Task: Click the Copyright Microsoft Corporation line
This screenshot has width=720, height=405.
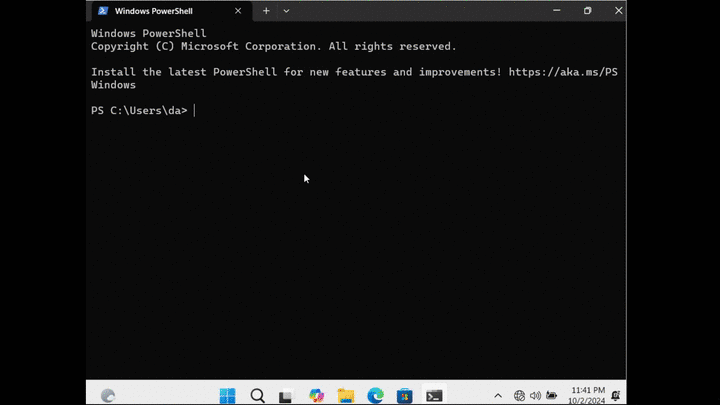Action: (274, 46)
